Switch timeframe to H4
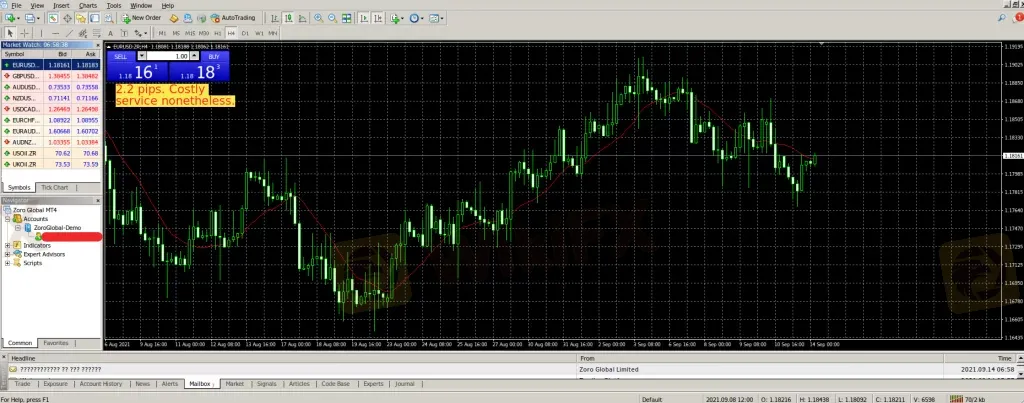Image resolution: width=1024 pixels, height=403 pixels. (231, 33)
